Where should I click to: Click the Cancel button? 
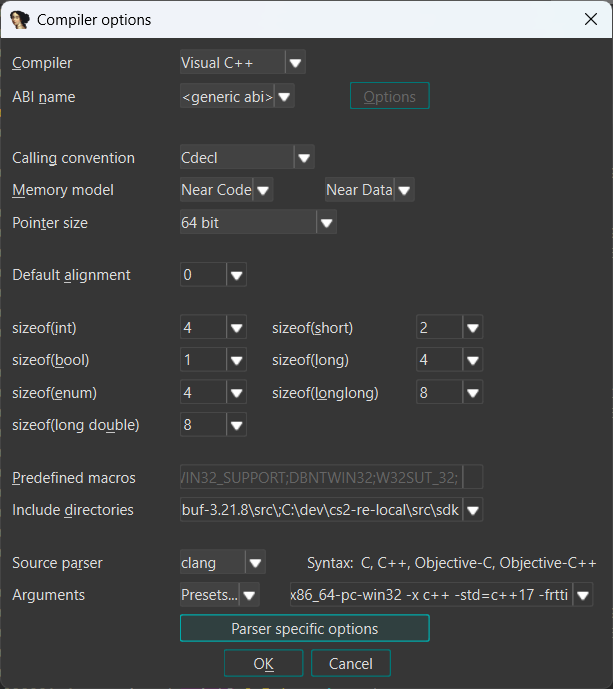[x=351, y=663]
